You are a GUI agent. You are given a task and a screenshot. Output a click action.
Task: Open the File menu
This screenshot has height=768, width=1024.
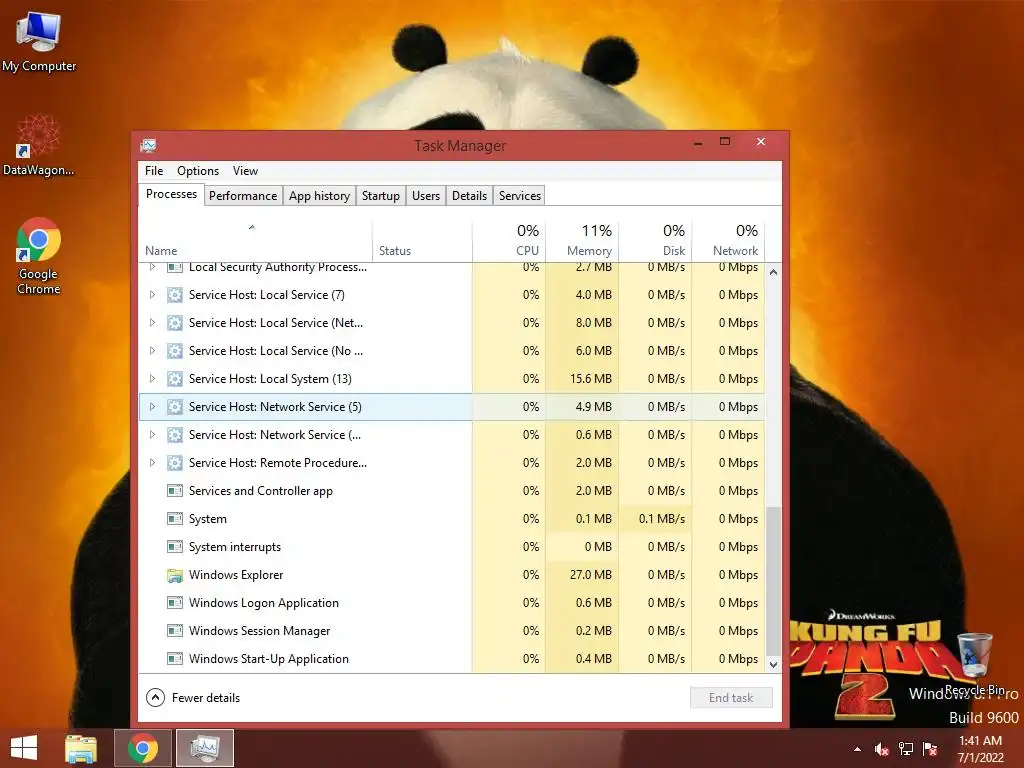[x=154, y=171]
